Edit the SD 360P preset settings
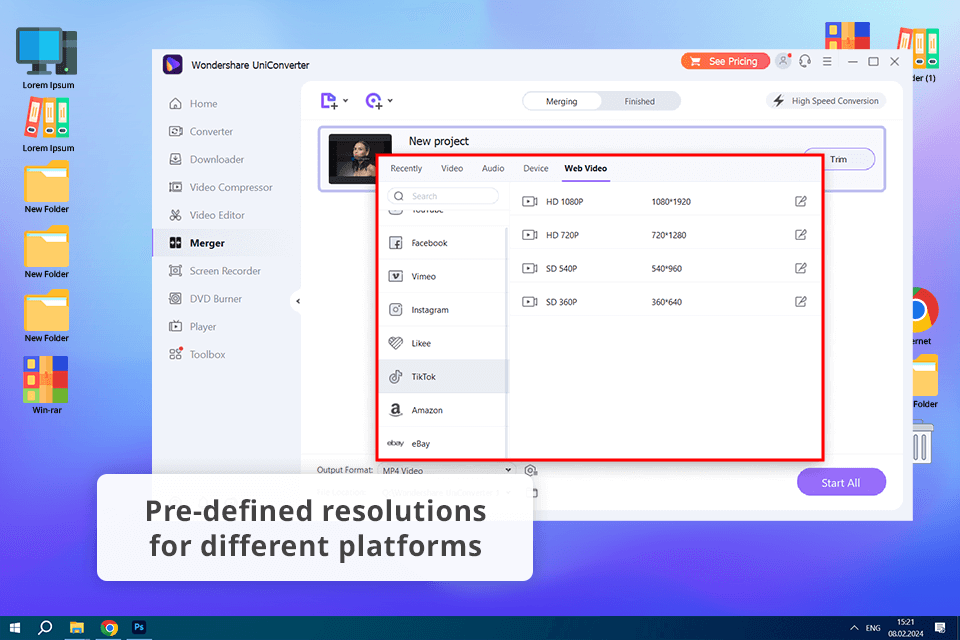 point(801,301)
